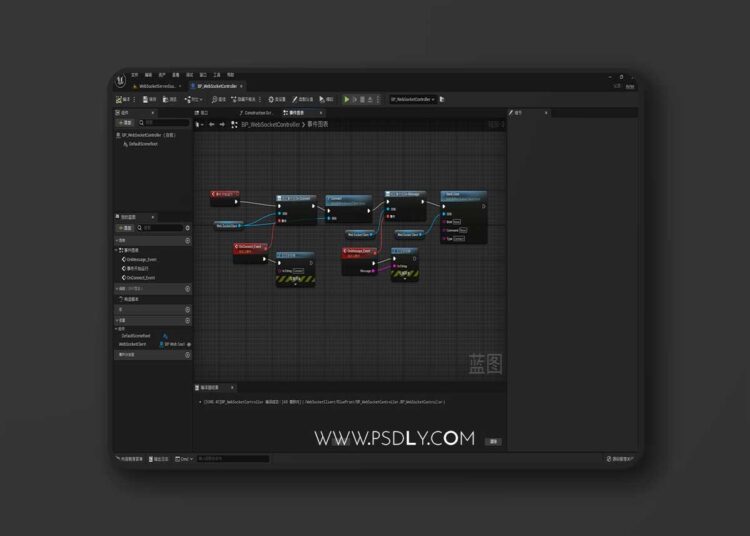Collapse the Components variables category
Viewport: 750px width, 536px height.
pyautogui.click(x=117, y=329)
